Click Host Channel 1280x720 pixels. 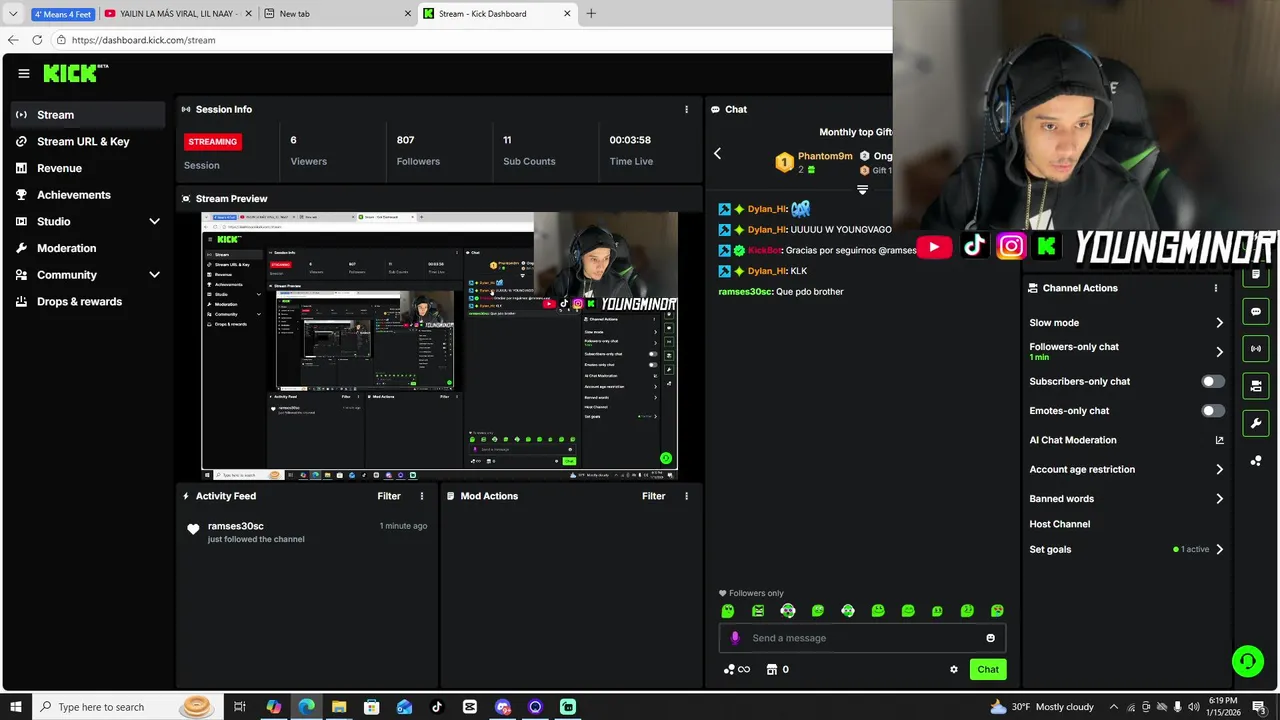tap(1059, 524)
